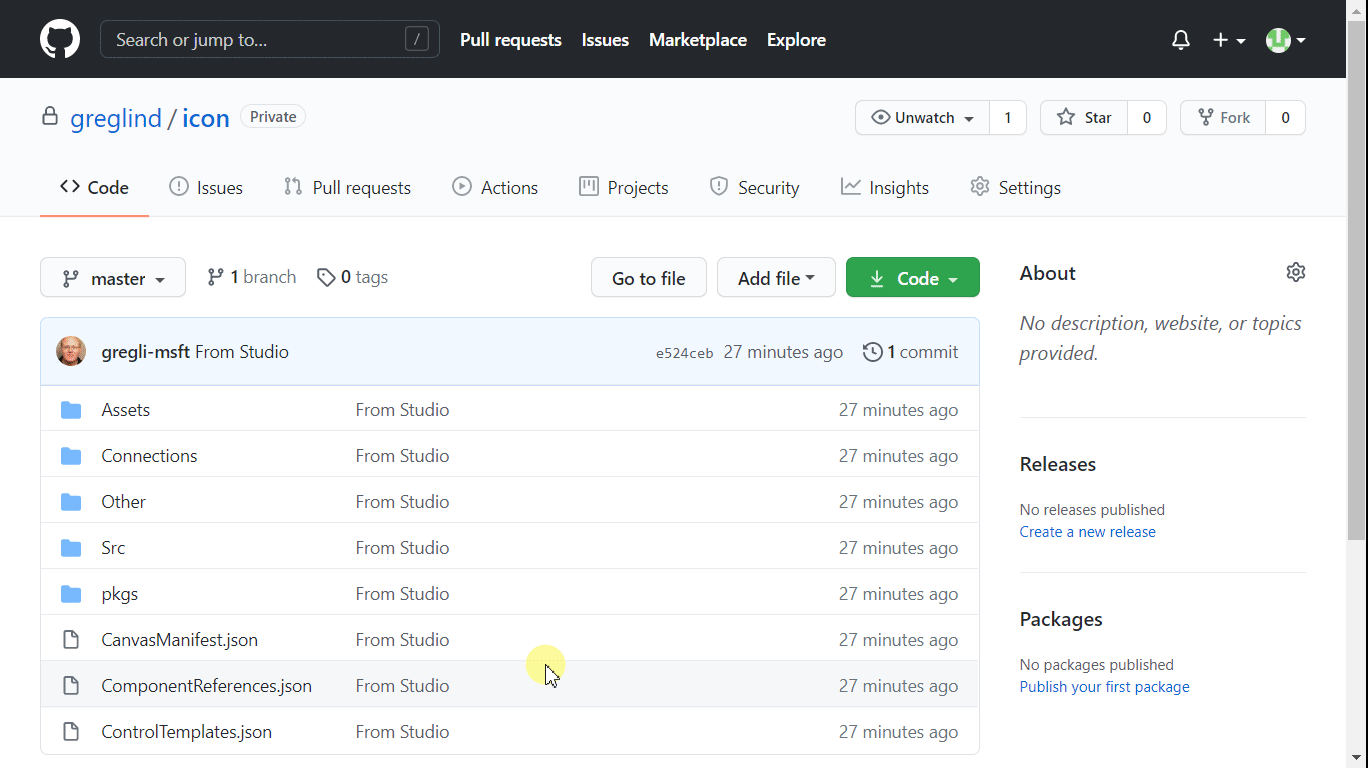Switch to the Issues tab
The height and width of the screenshot is (768, 1368).
click(206, 188)
